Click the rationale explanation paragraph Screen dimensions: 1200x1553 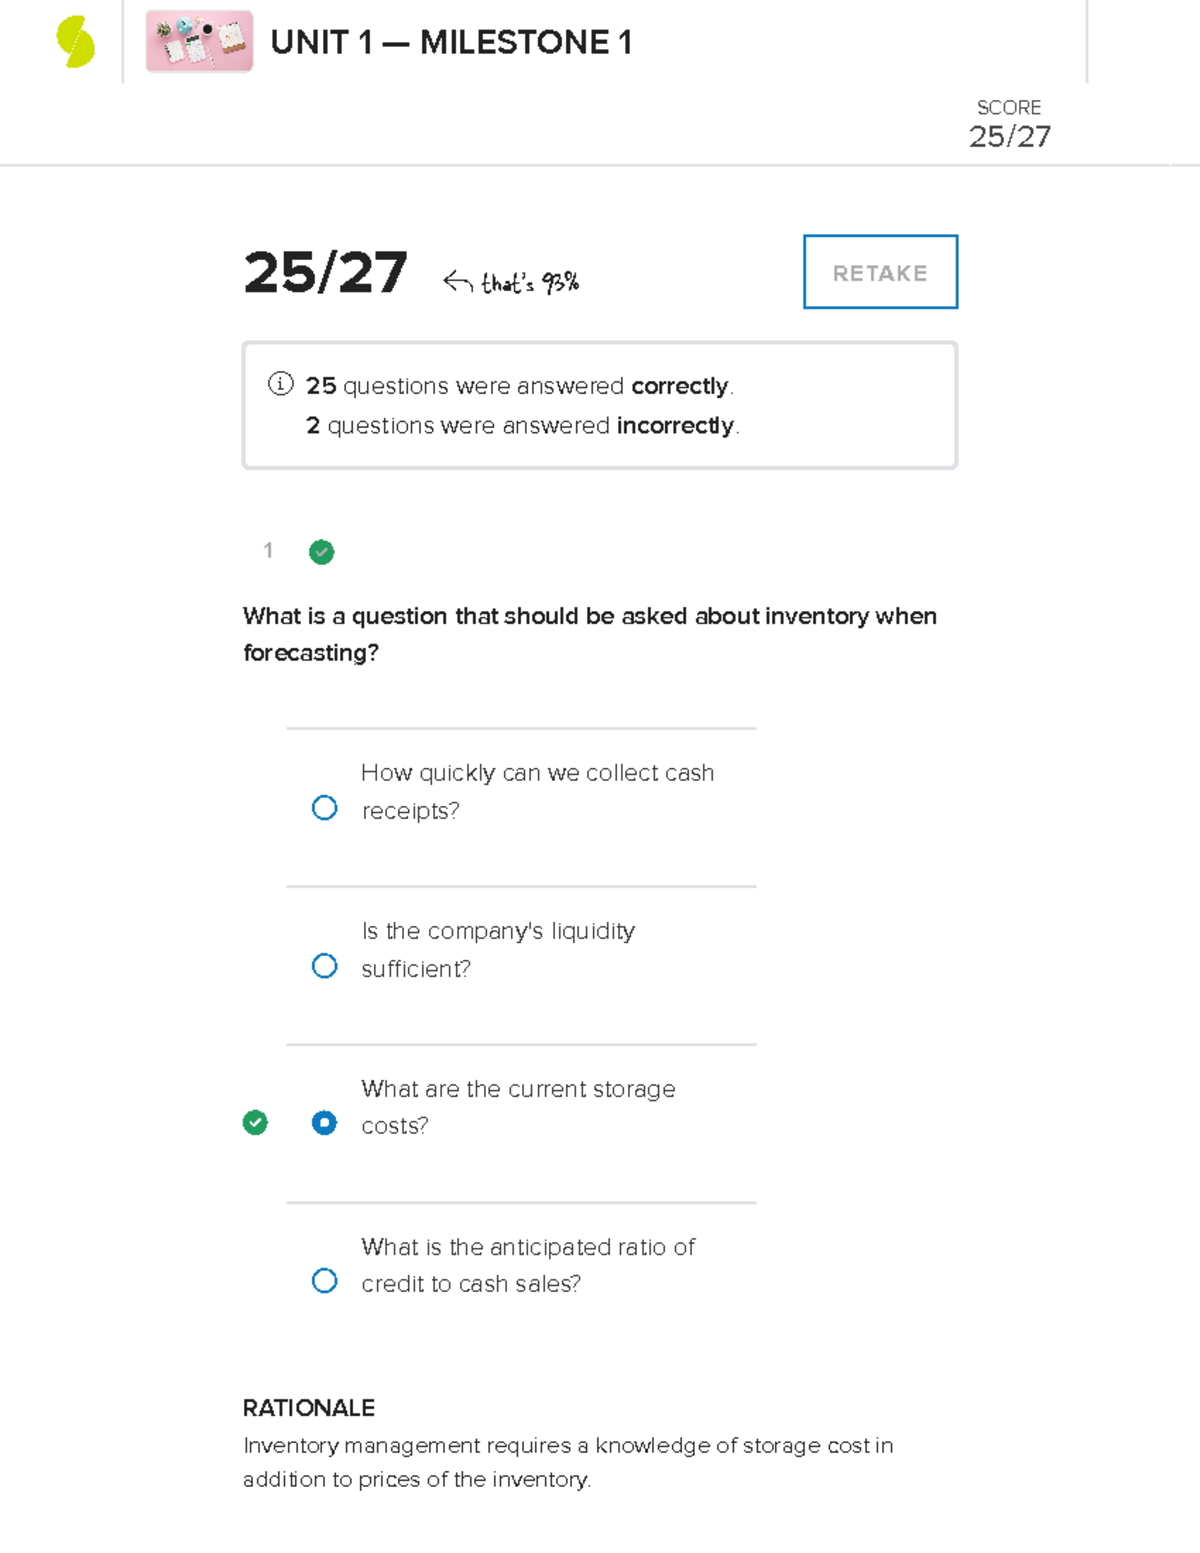pos(568,1462)
